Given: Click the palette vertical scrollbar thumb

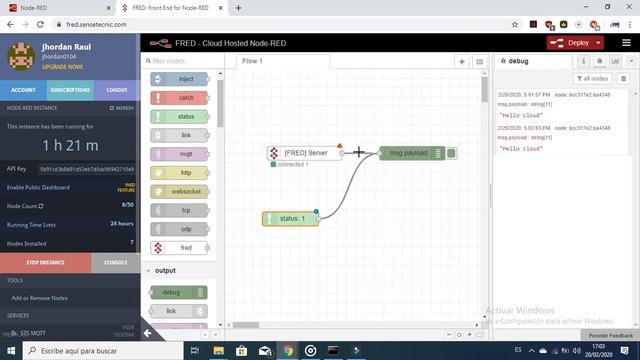Looking at the screenshot, I should 220,103.
